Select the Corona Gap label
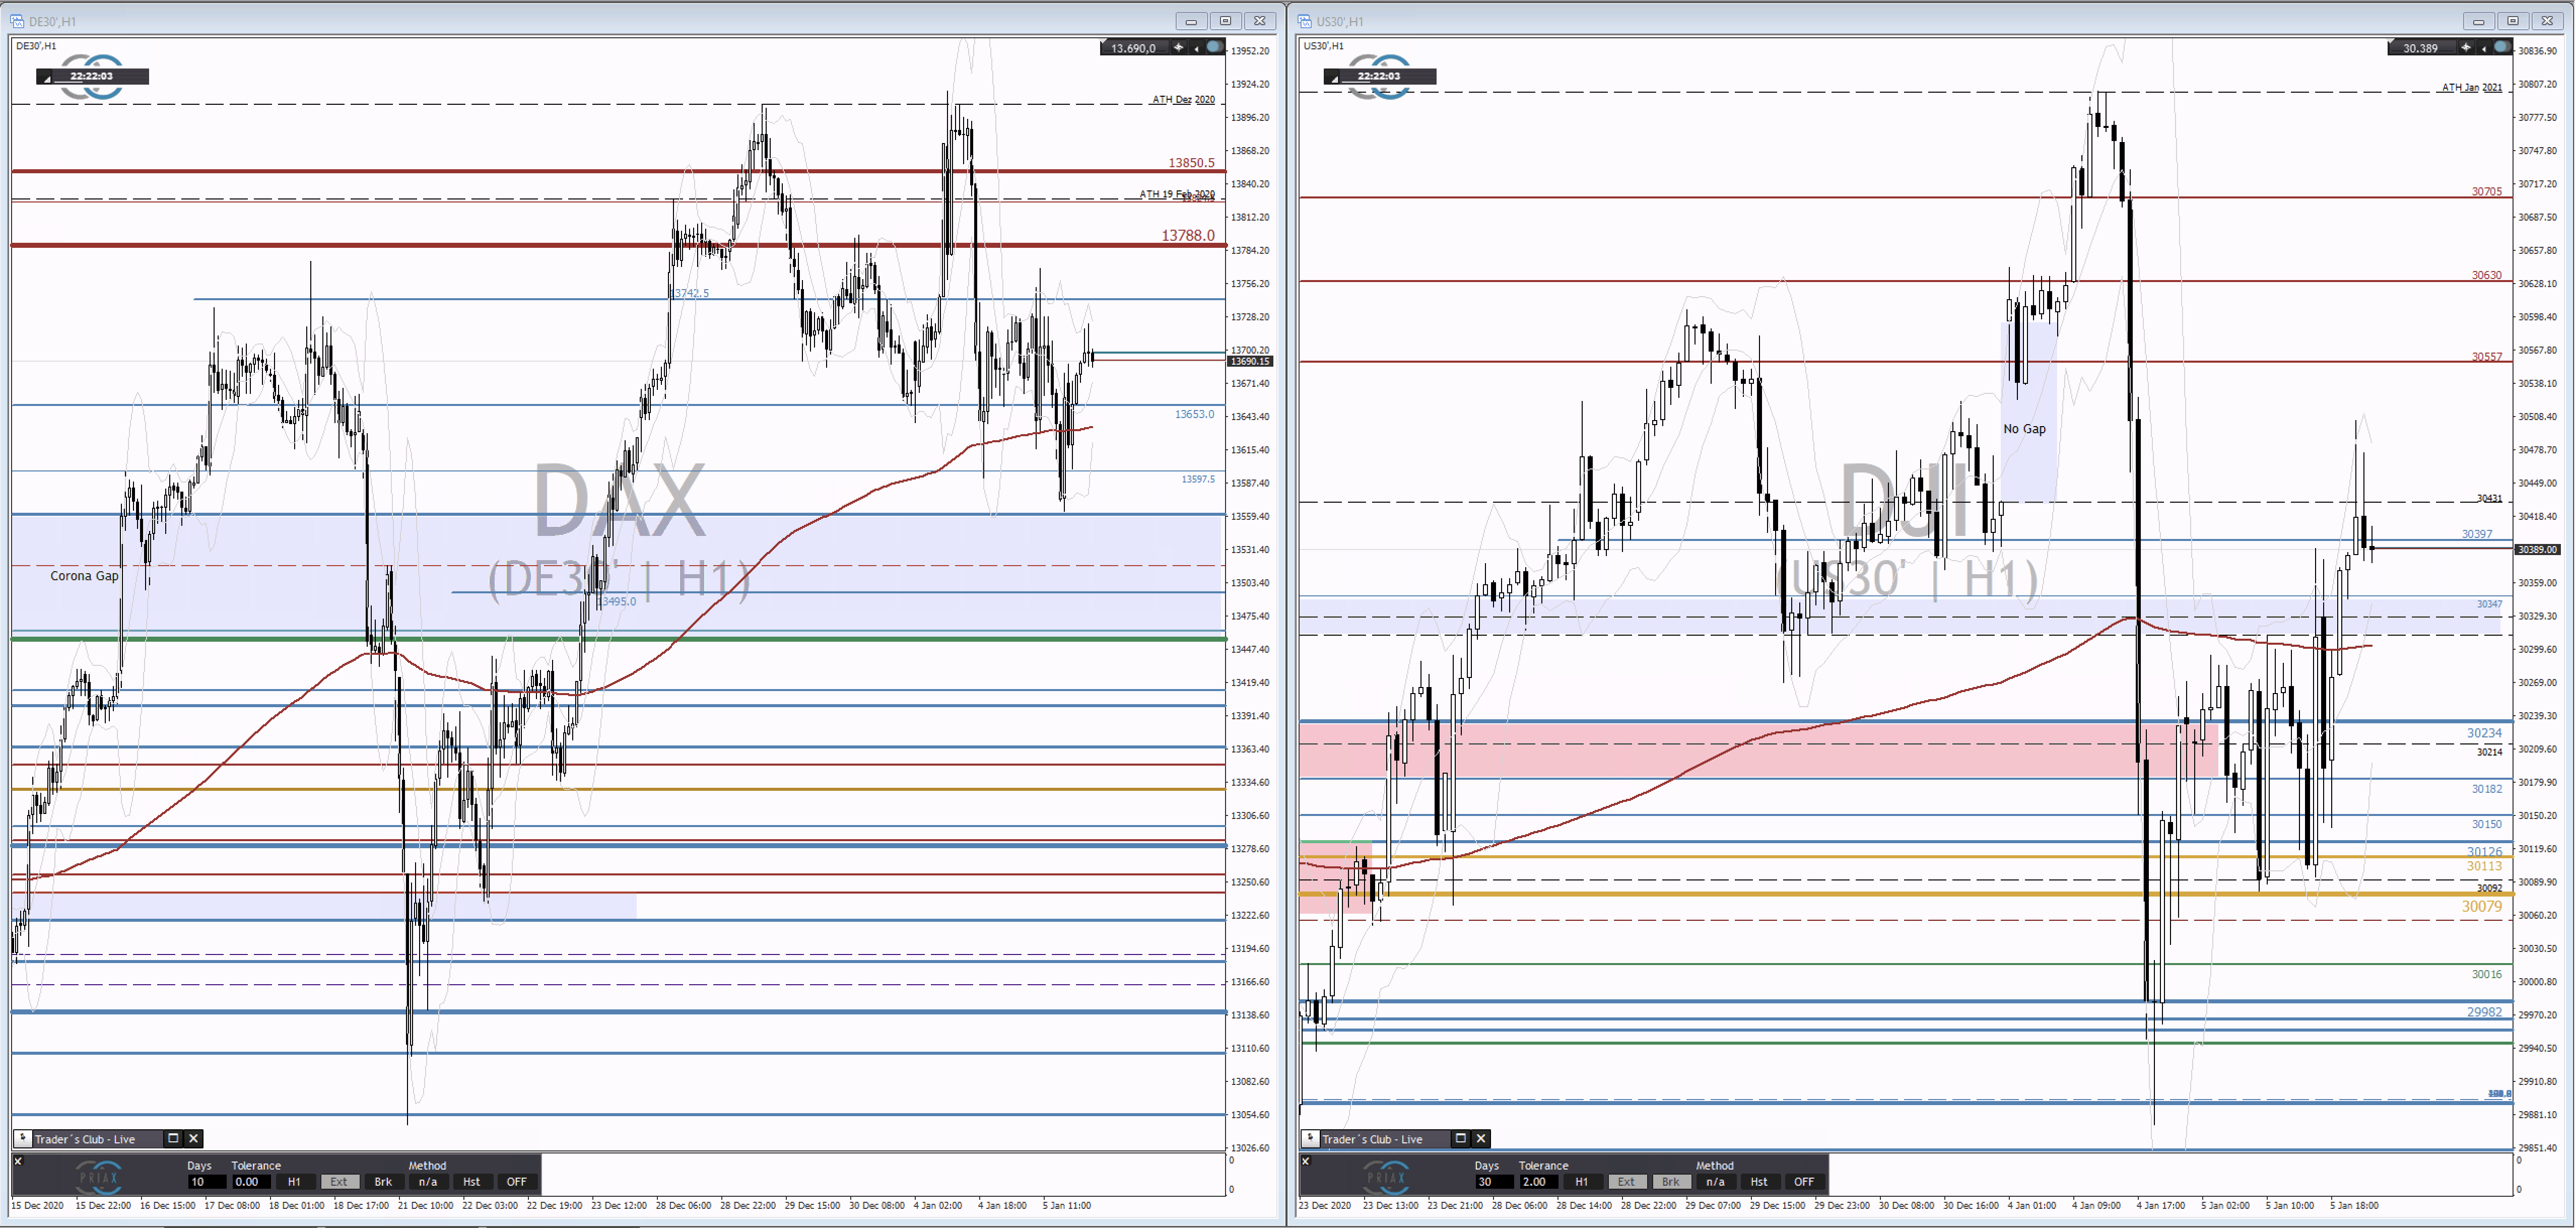2576x1228 pixels. [x=84, y=575]
